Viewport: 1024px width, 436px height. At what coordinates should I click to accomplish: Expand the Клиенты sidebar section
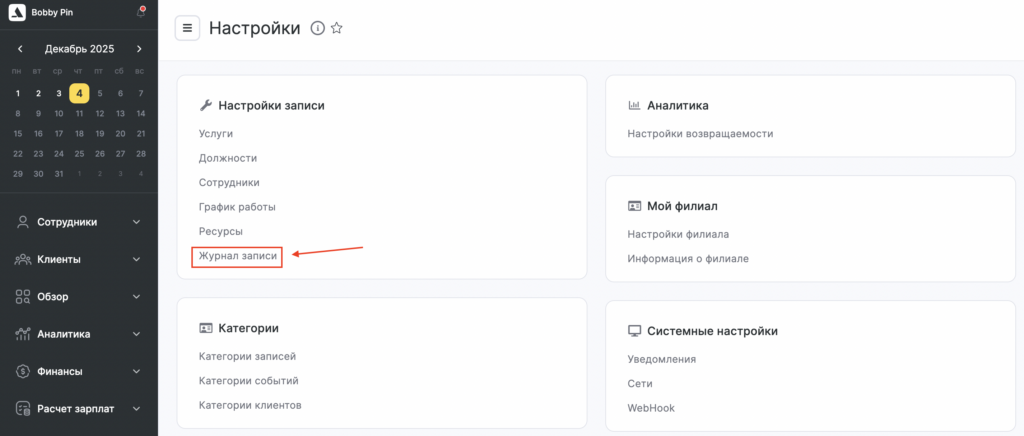[137, 260]
